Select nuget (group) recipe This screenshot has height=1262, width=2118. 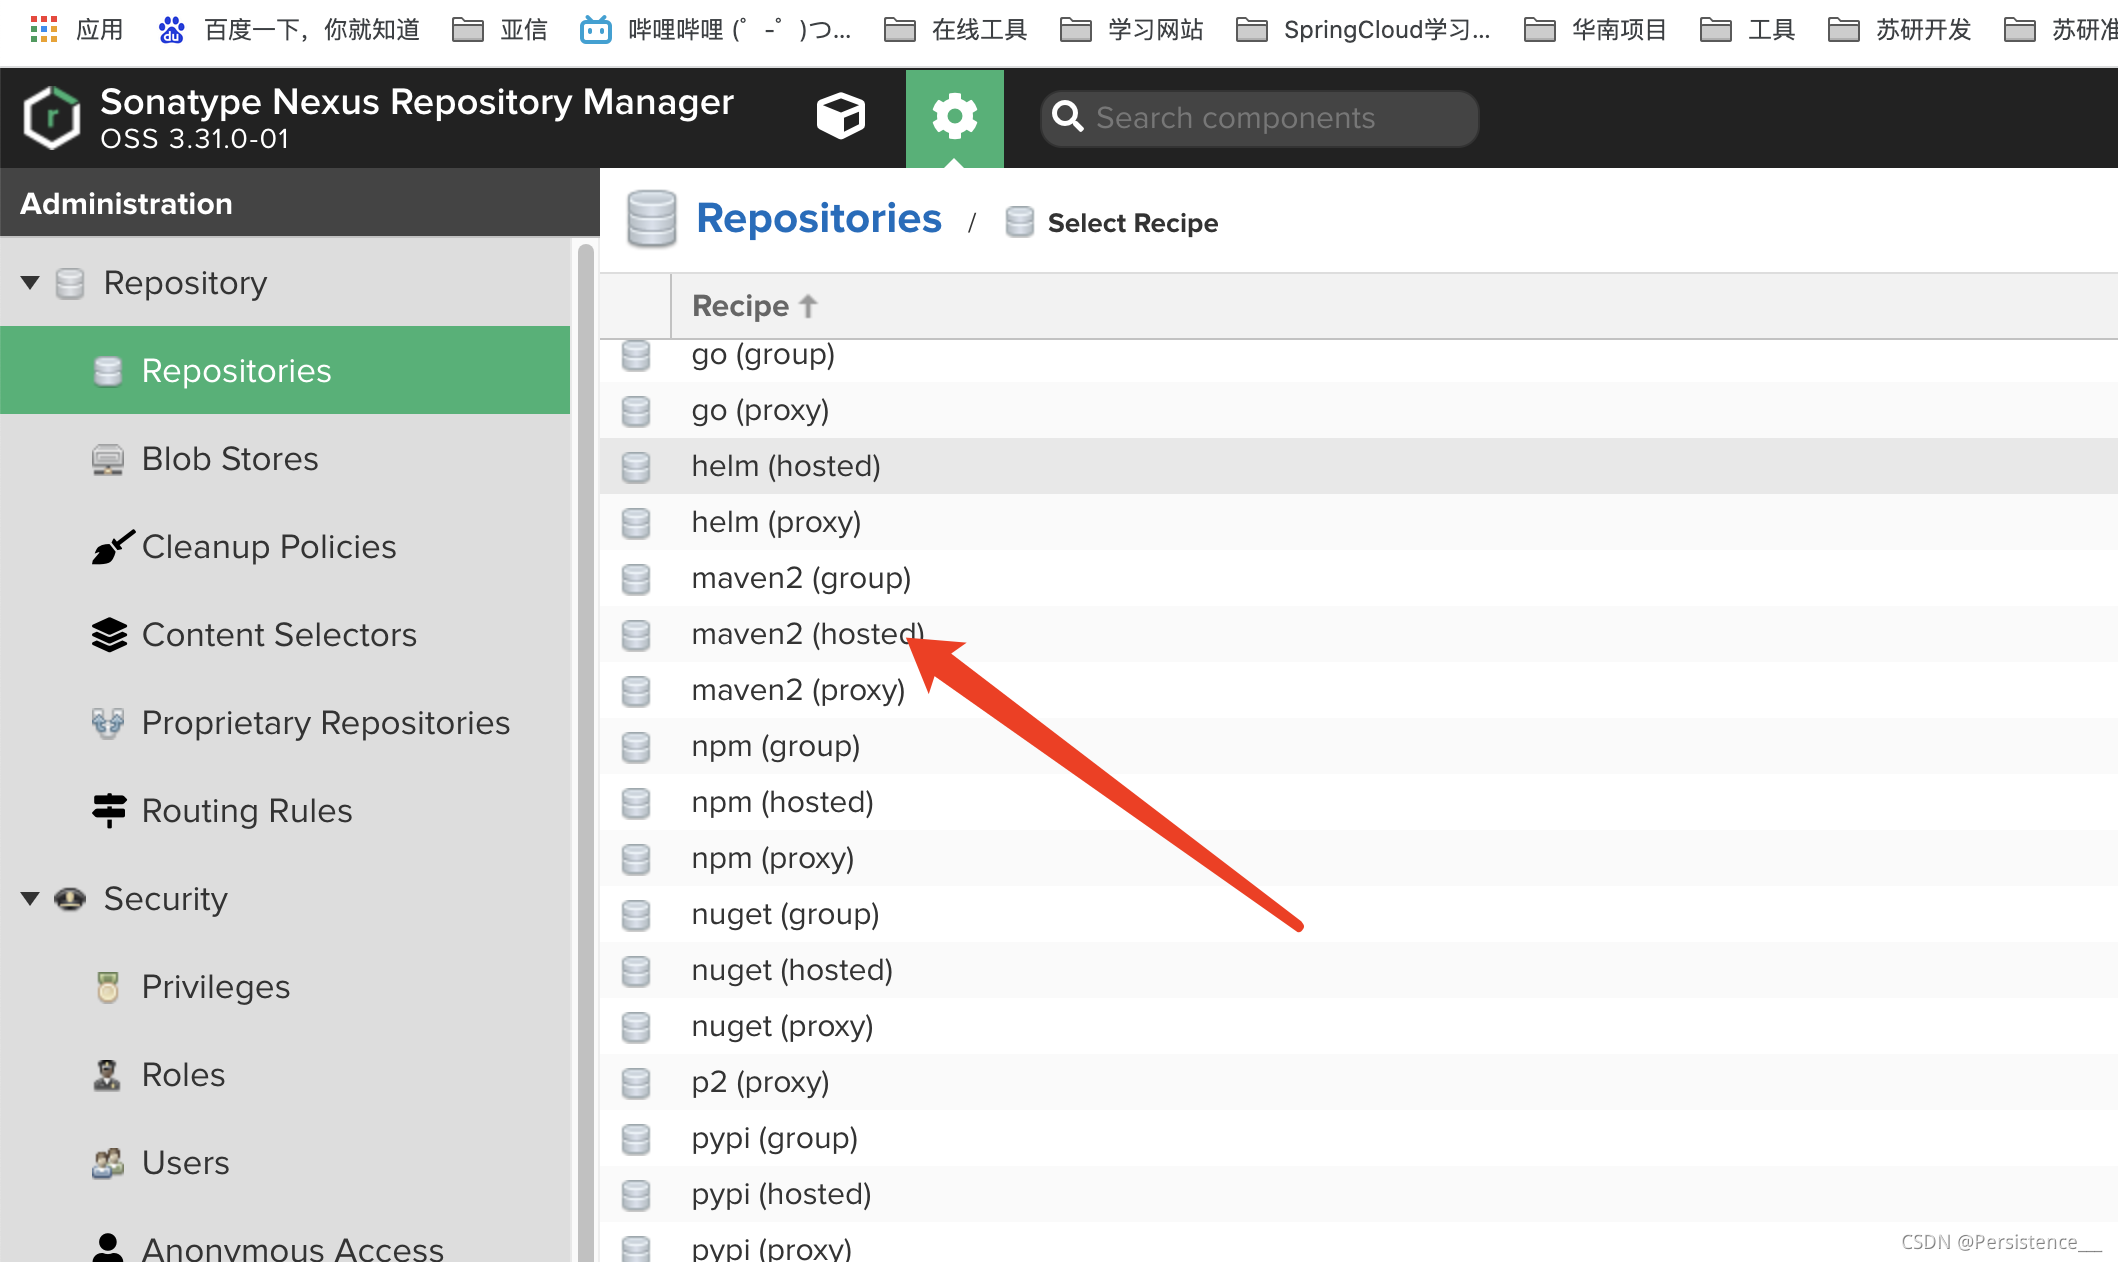click(x=1359, y=915)
